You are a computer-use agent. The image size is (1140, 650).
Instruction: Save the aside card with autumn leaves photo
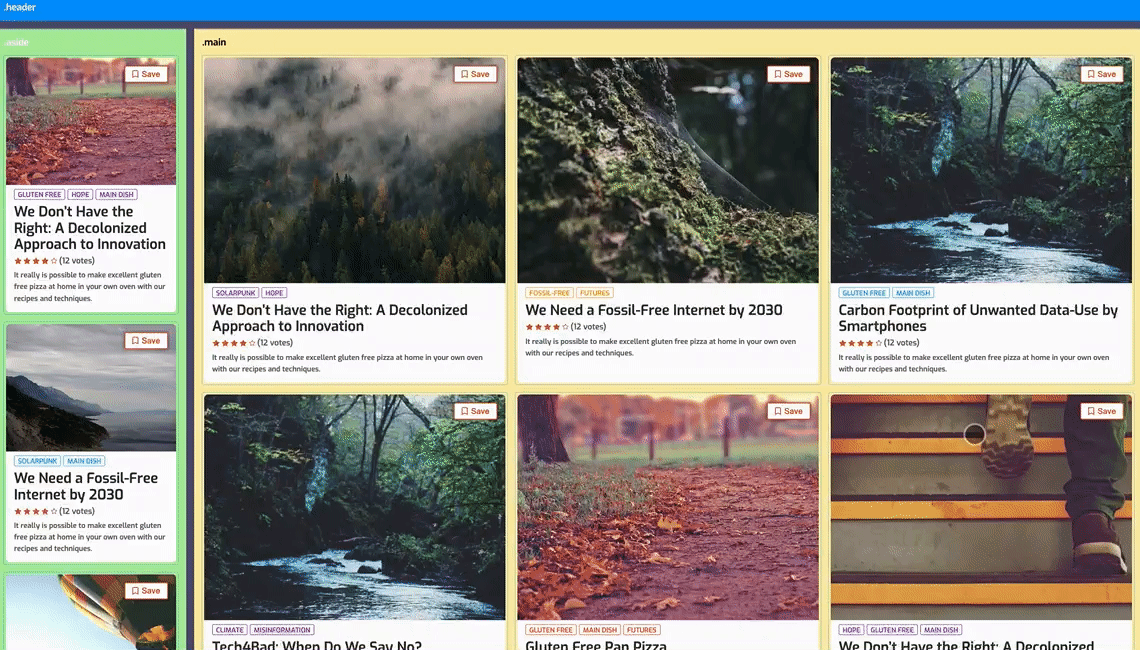tap(146, 74)
